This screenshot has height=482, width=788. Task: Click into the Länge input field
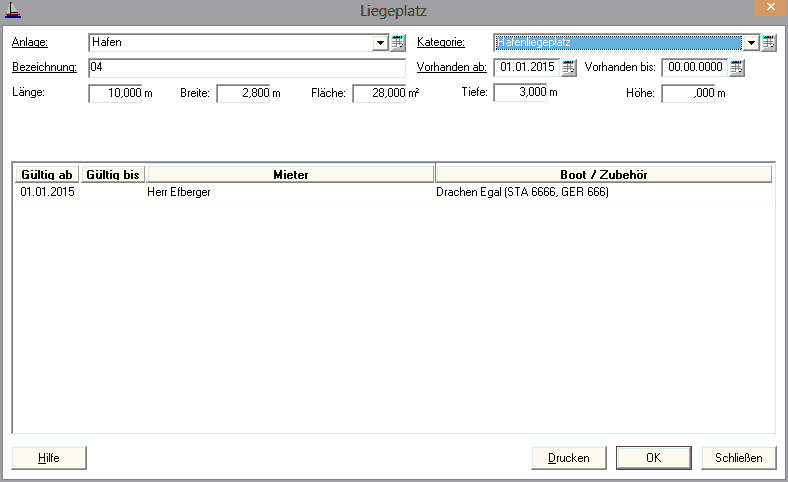115,93
